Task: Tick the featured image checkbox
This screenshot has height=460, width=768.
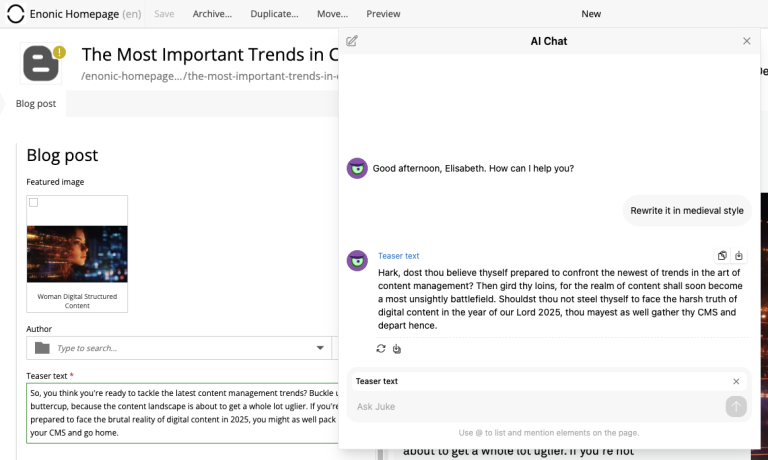Action: [x=33, y=202]
